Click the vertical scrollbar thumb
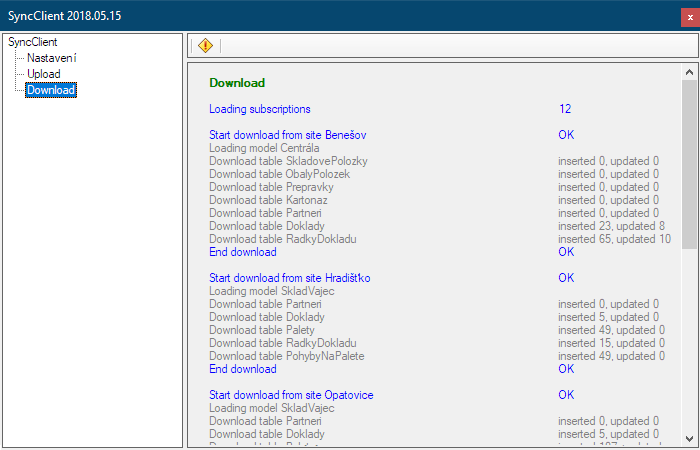The width and height of the screenshot is (700, 450). point(689,164)
